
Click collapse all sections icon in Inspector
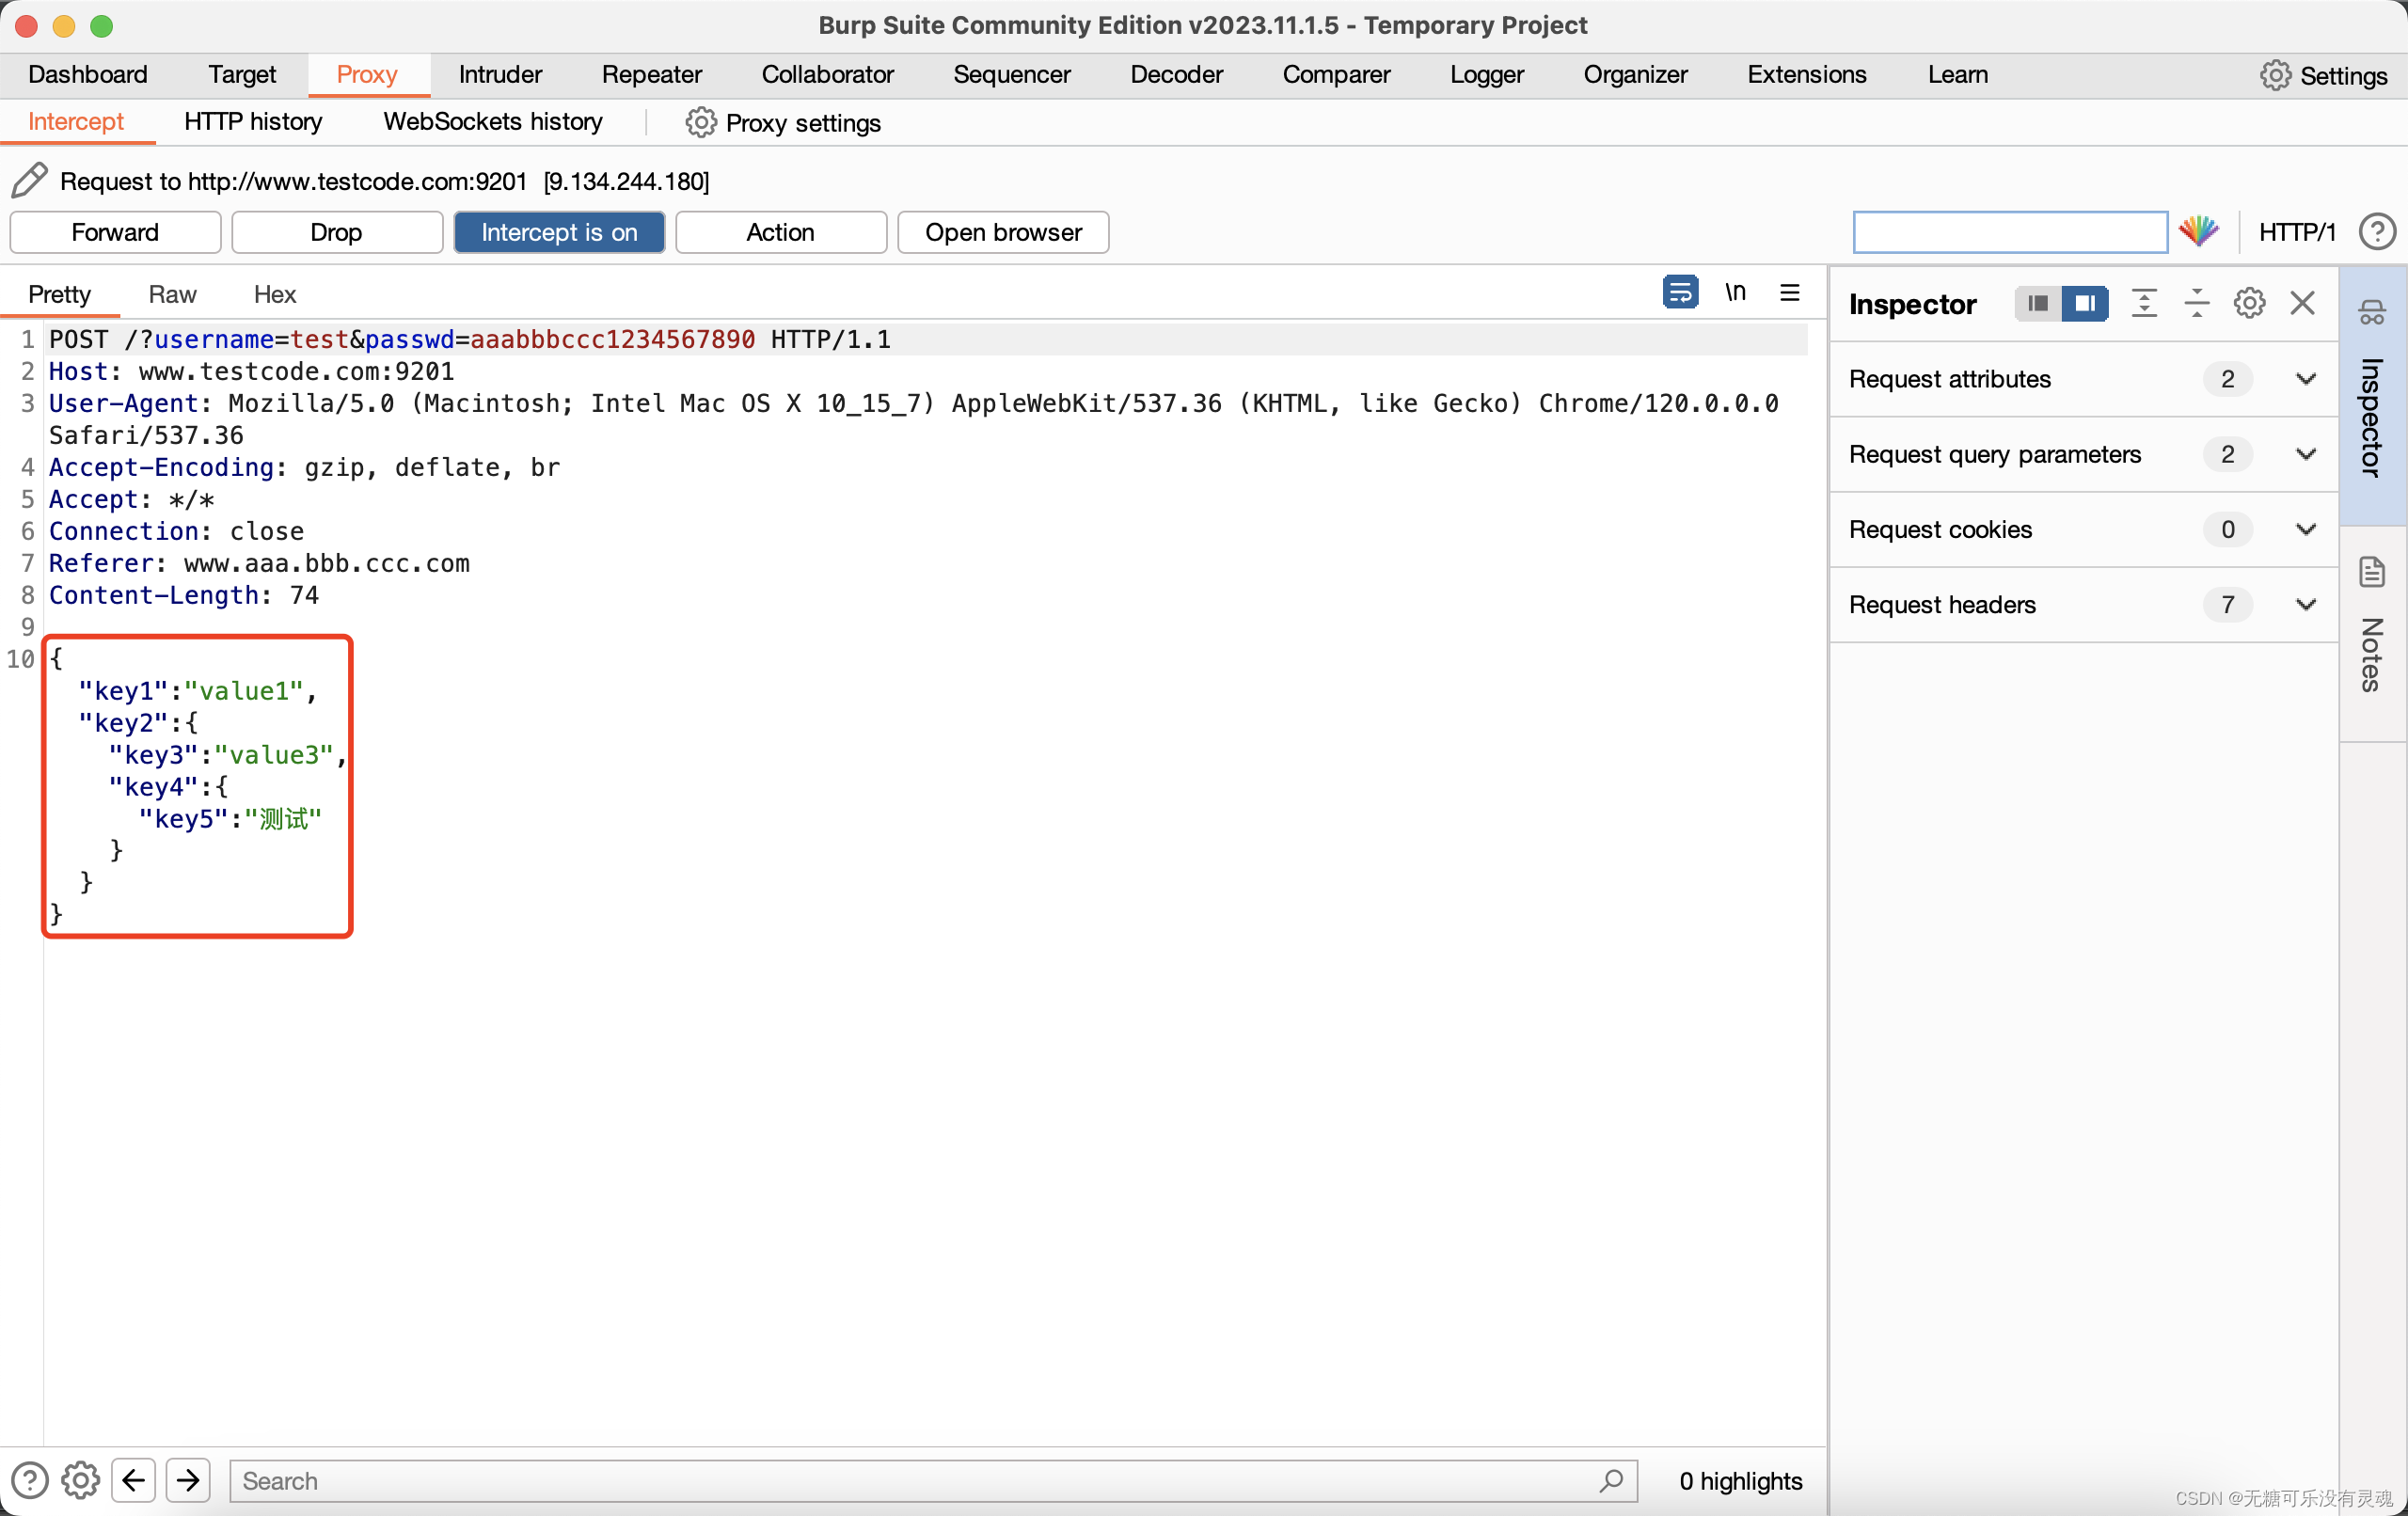[x=2197, y=303]
